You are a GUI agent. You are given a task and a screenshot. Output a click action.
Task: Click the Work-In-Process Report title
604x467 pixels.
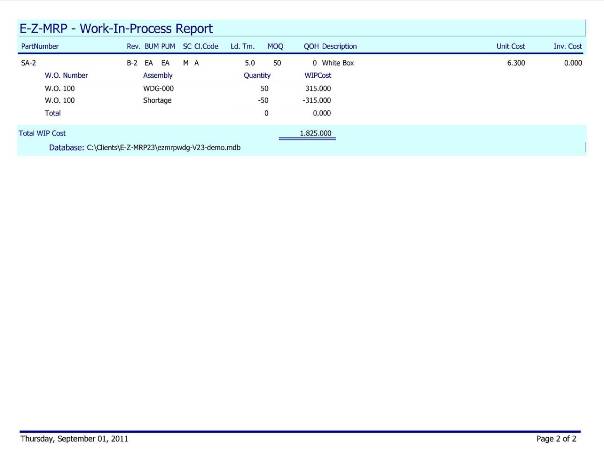pyautogui.click(x=116, y=29)
